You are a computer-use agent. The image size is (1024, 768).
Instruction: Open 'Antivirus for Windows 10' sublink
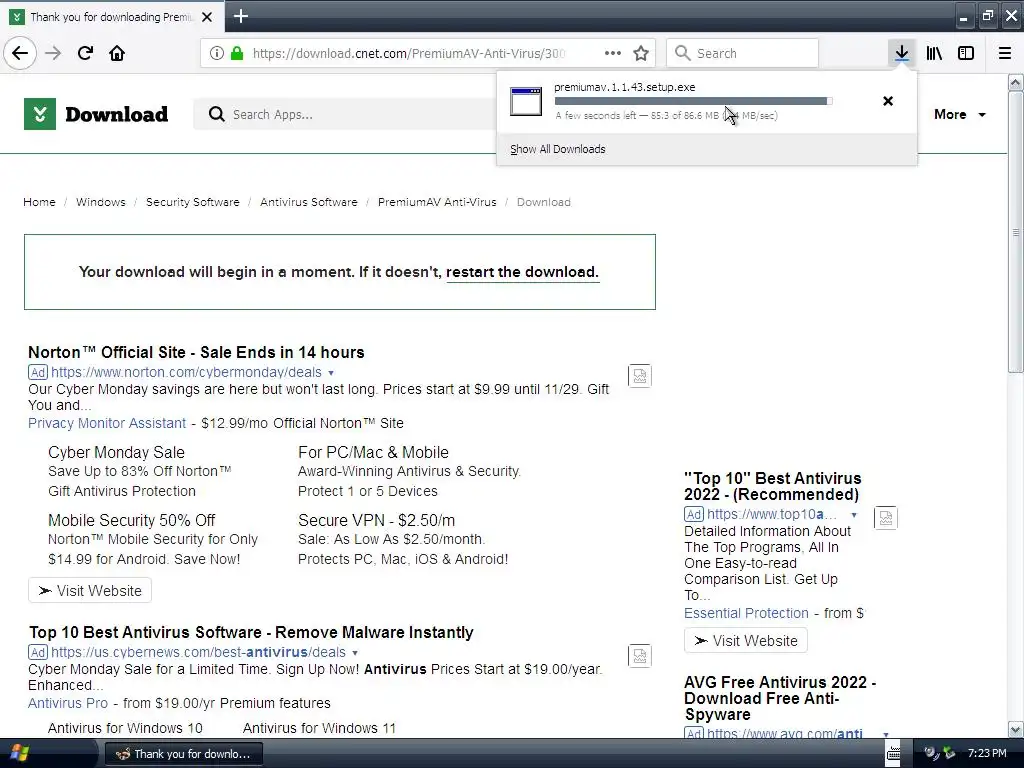(125, 728)
